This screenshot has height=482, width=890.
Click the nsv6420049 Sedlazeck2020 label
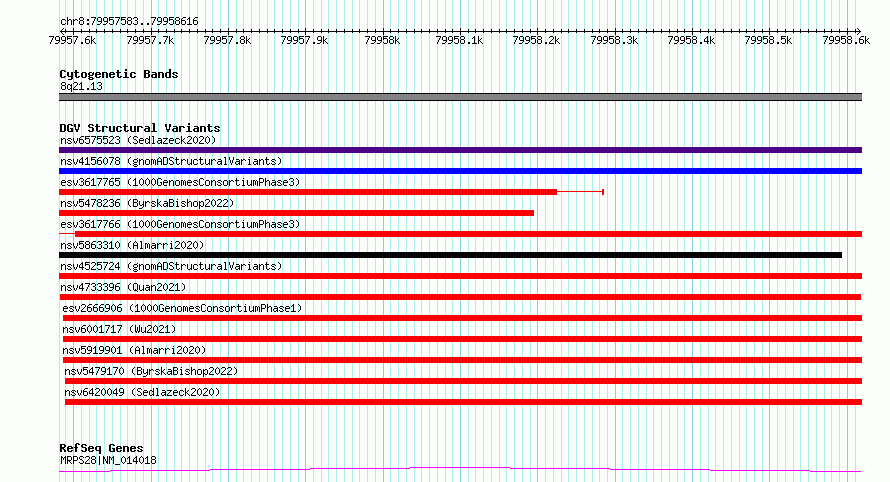point(142,392)
